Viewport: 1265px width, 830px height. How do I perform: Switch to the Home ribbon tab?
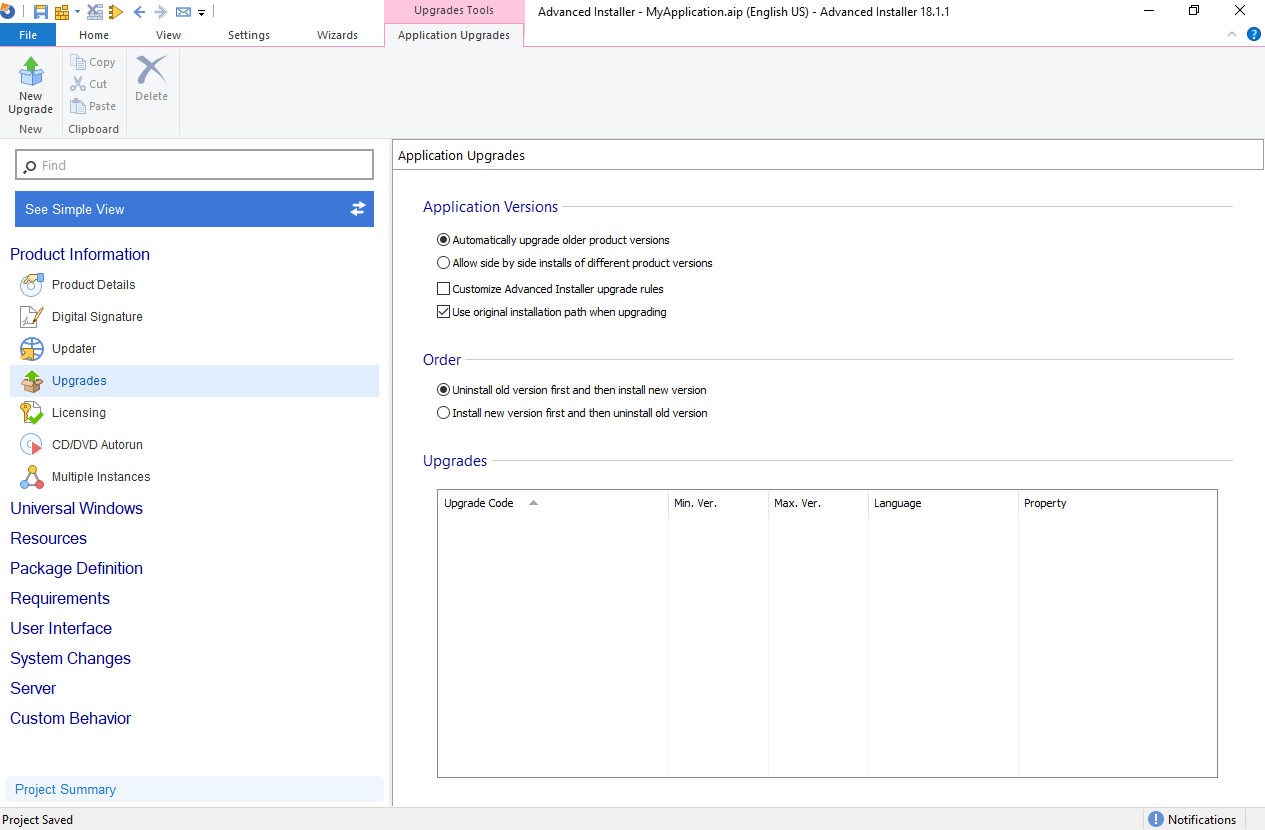tap(94, 35)
